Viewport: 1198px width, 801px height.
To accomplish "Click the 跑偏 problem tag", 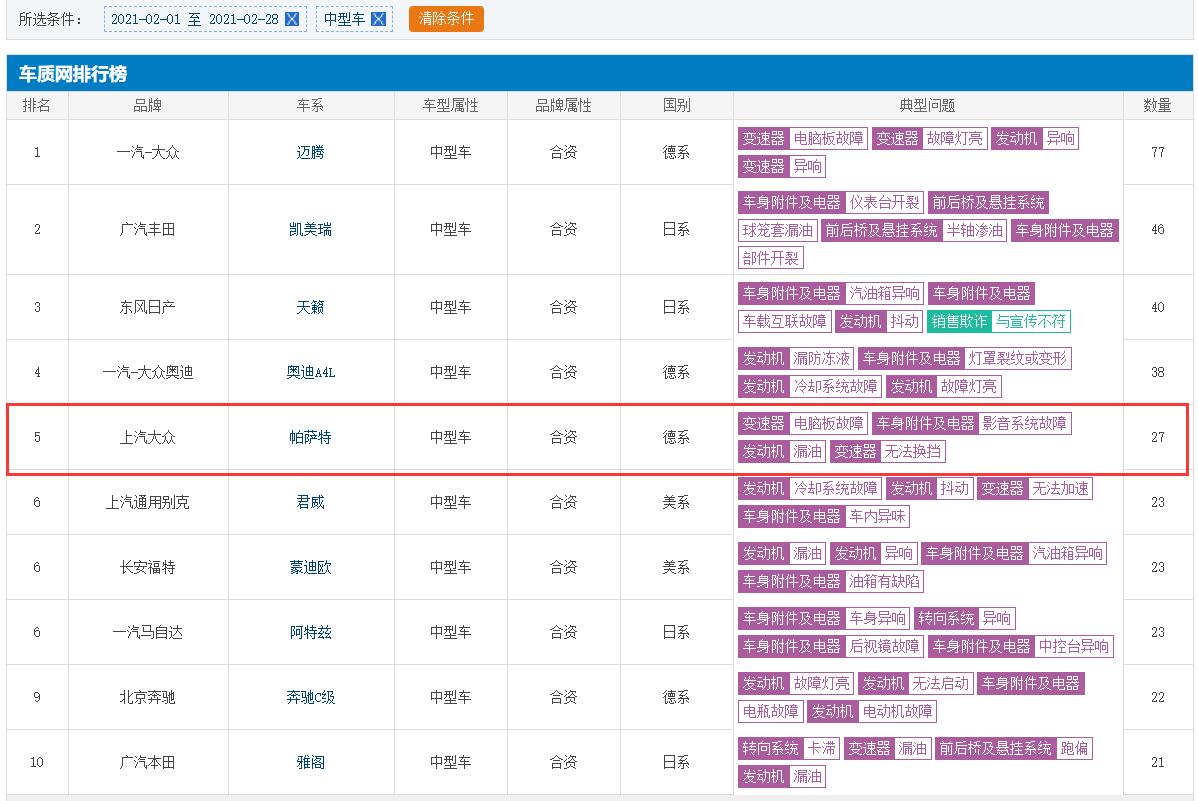I will [x=1074, y=748].
